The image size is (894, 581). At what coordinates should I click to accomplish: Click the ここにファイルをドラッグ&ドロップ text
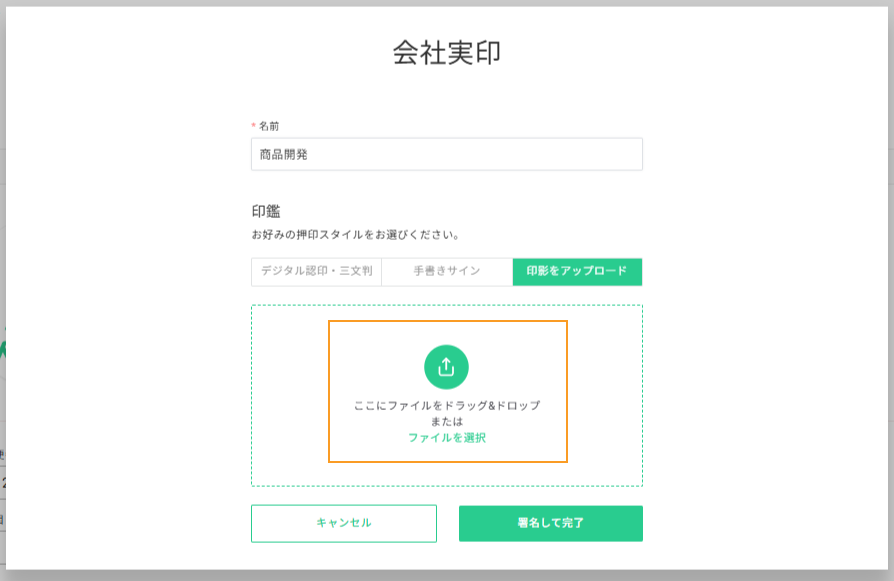pos(447,405)
